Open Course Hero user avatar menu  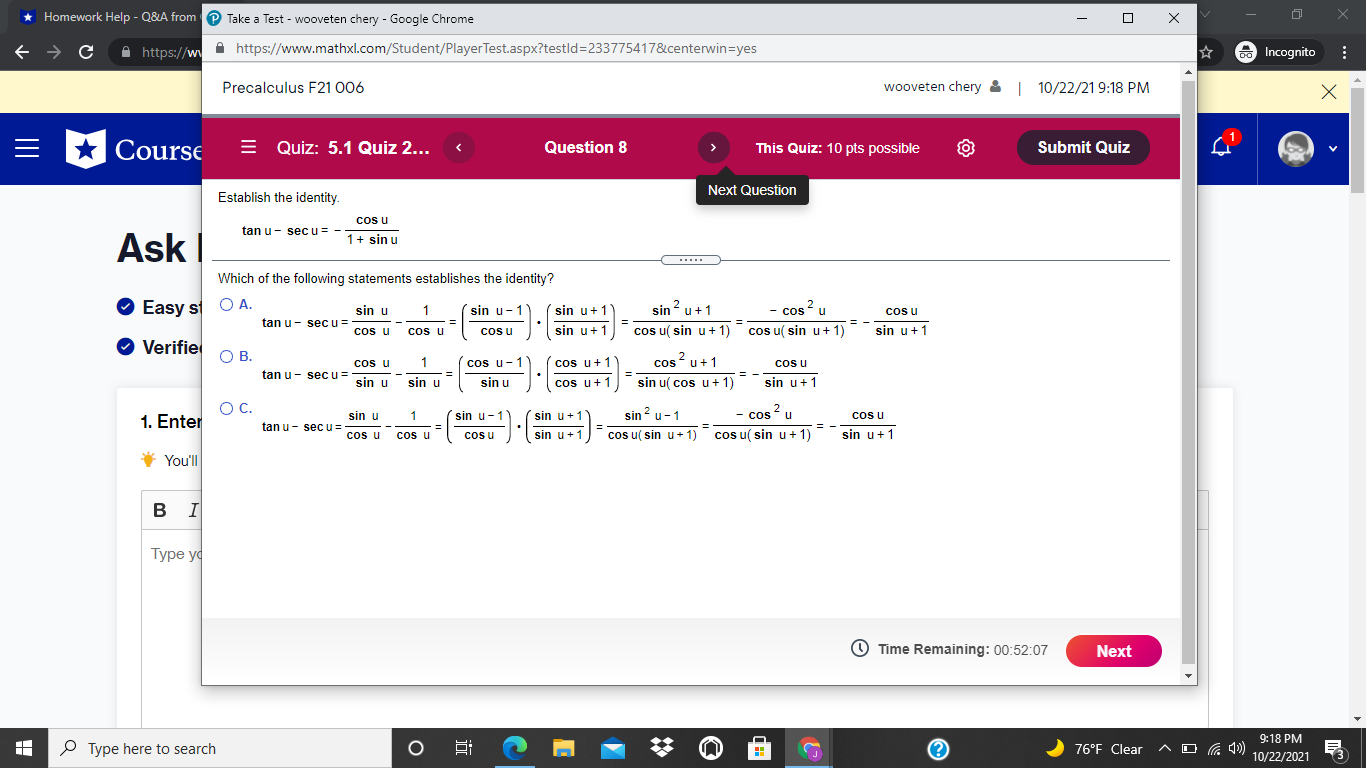pyautogui.click(x=1297, y=148)
